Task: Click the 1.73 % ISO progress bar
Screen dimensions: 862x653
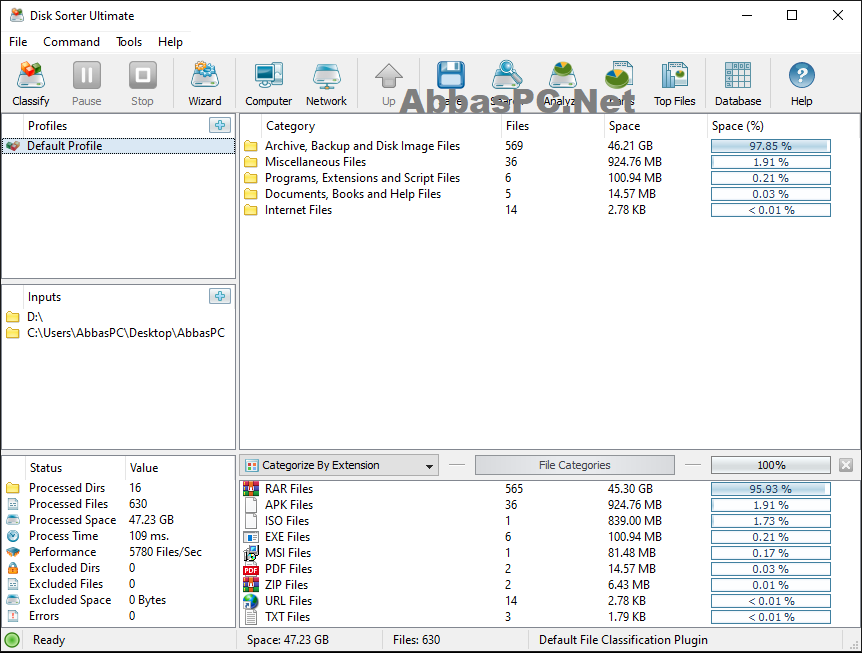Action: (x=771, y=521)
